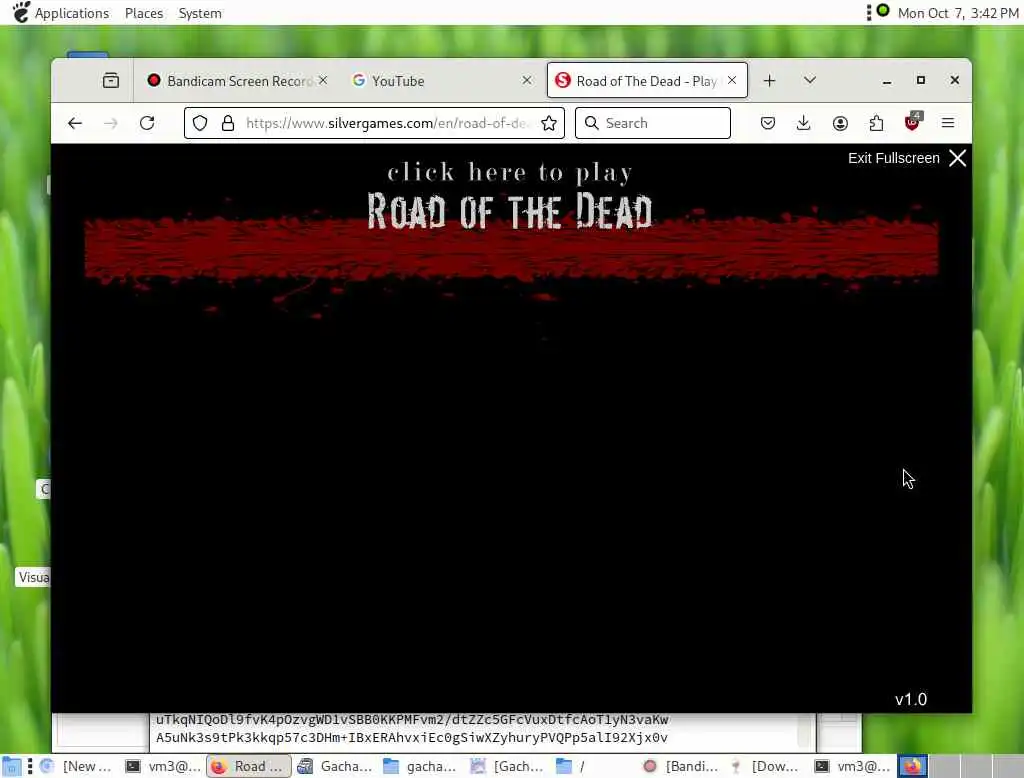Switch to [Bandi... taskbar window

(680, 766)
